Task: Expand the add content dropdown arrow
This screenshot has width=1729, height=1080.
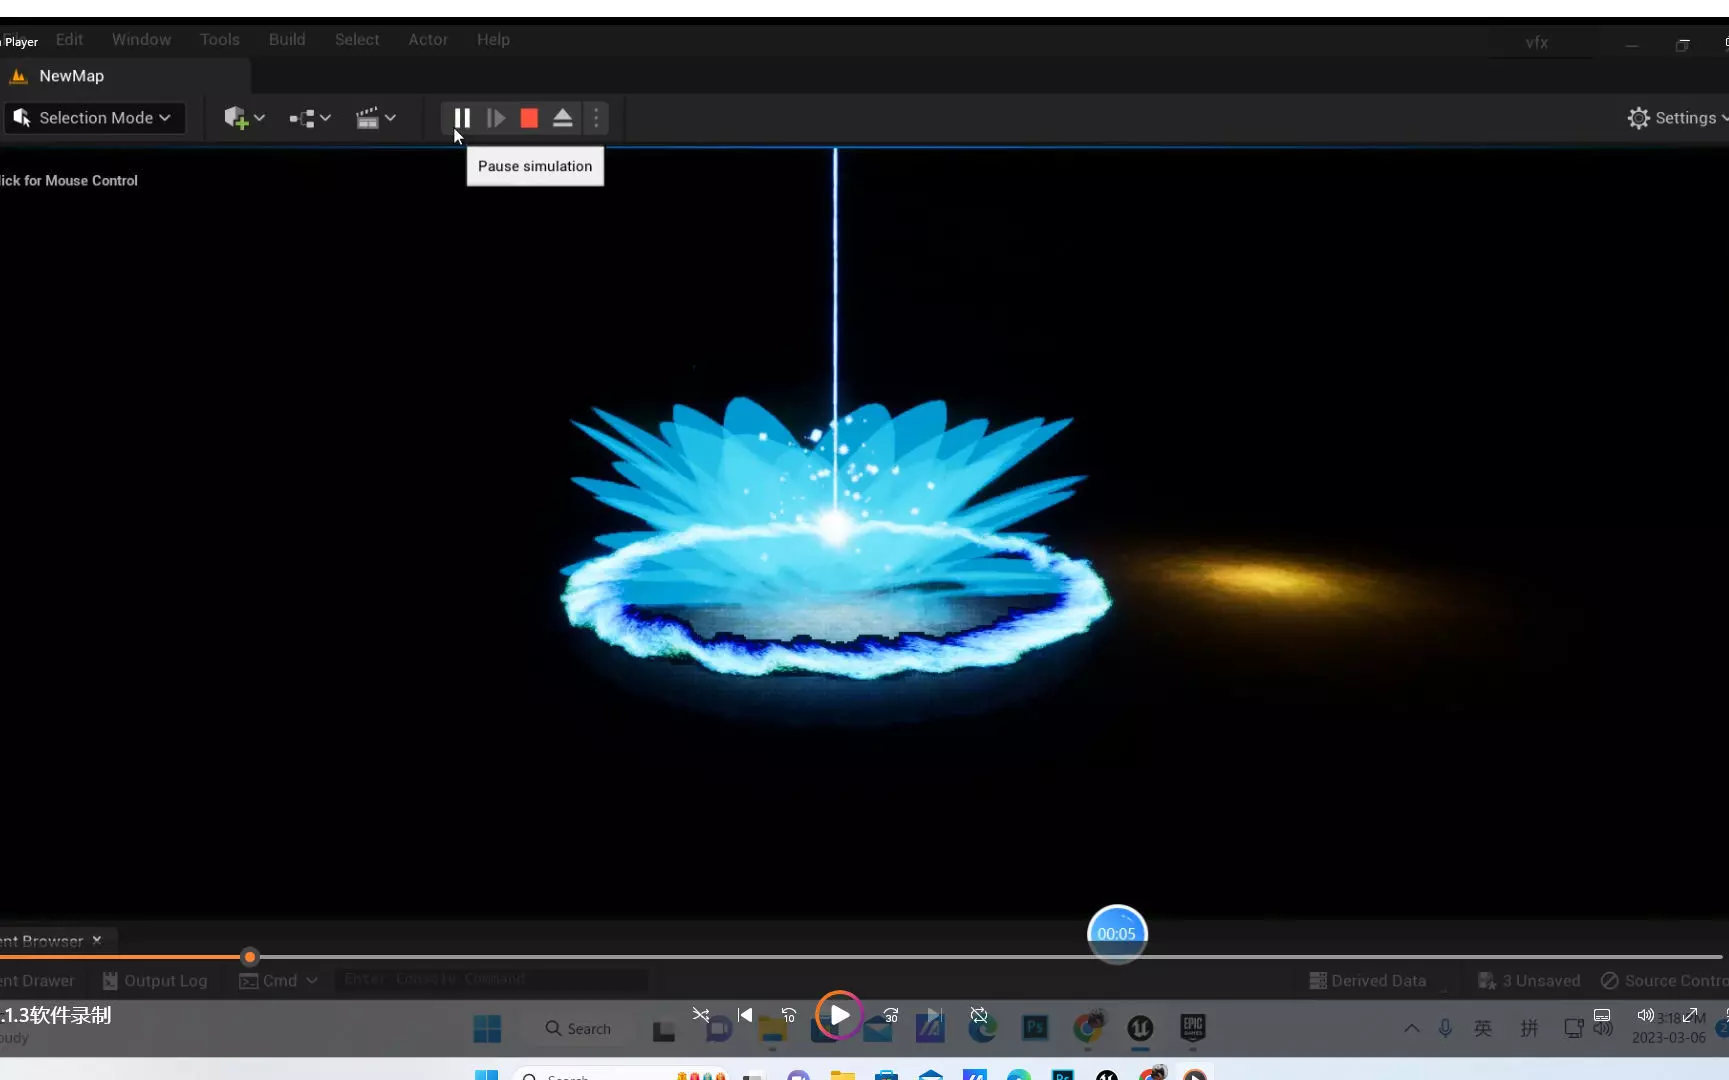Action: pos(260,118)
